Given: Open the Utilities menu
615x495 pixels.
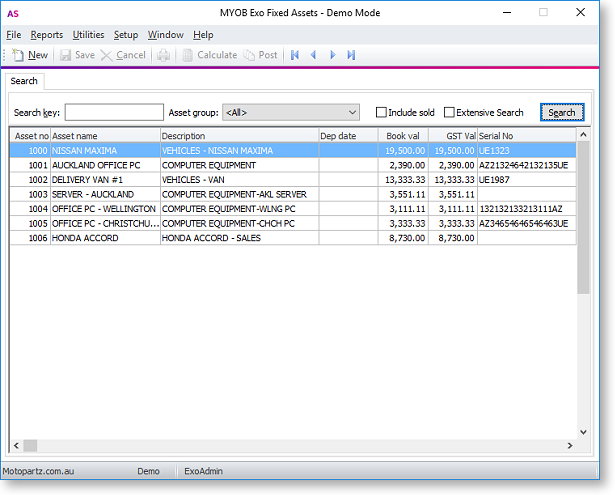Looking at the screenshot, I should click(88, 35).
